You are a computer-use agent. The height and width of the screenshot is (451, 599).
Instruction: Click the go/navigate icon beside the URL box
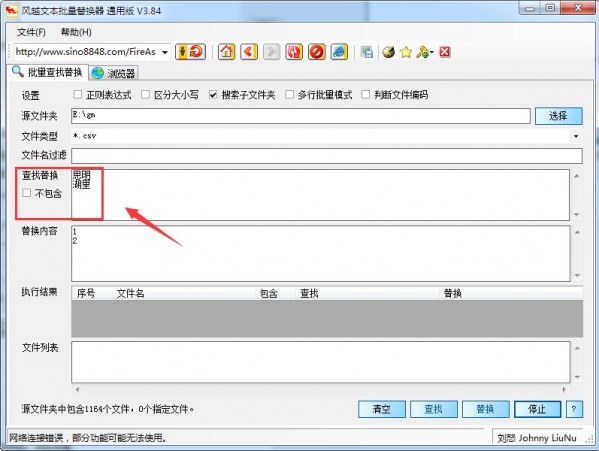pyautogui.click(x=190, y=52)
